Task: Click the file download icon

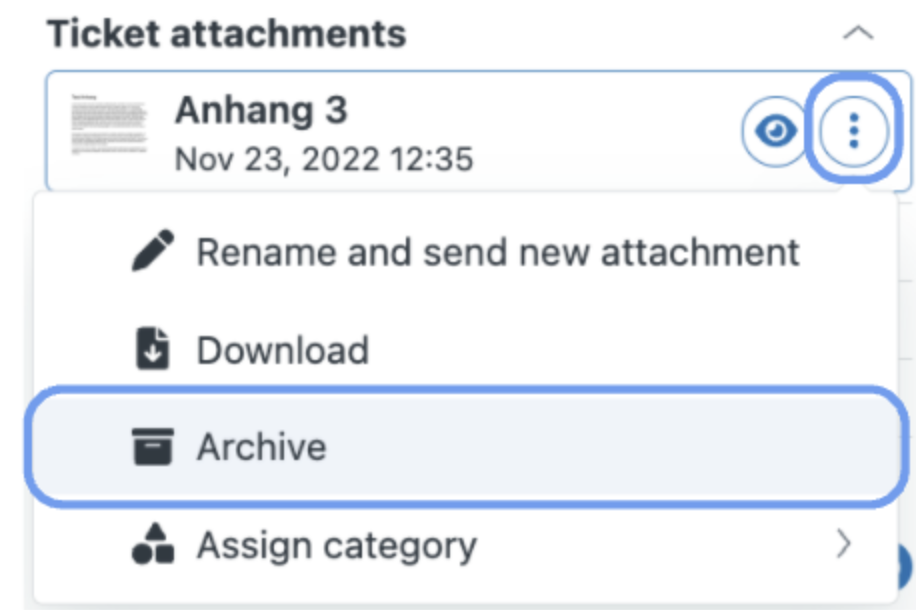Action: 152,349
